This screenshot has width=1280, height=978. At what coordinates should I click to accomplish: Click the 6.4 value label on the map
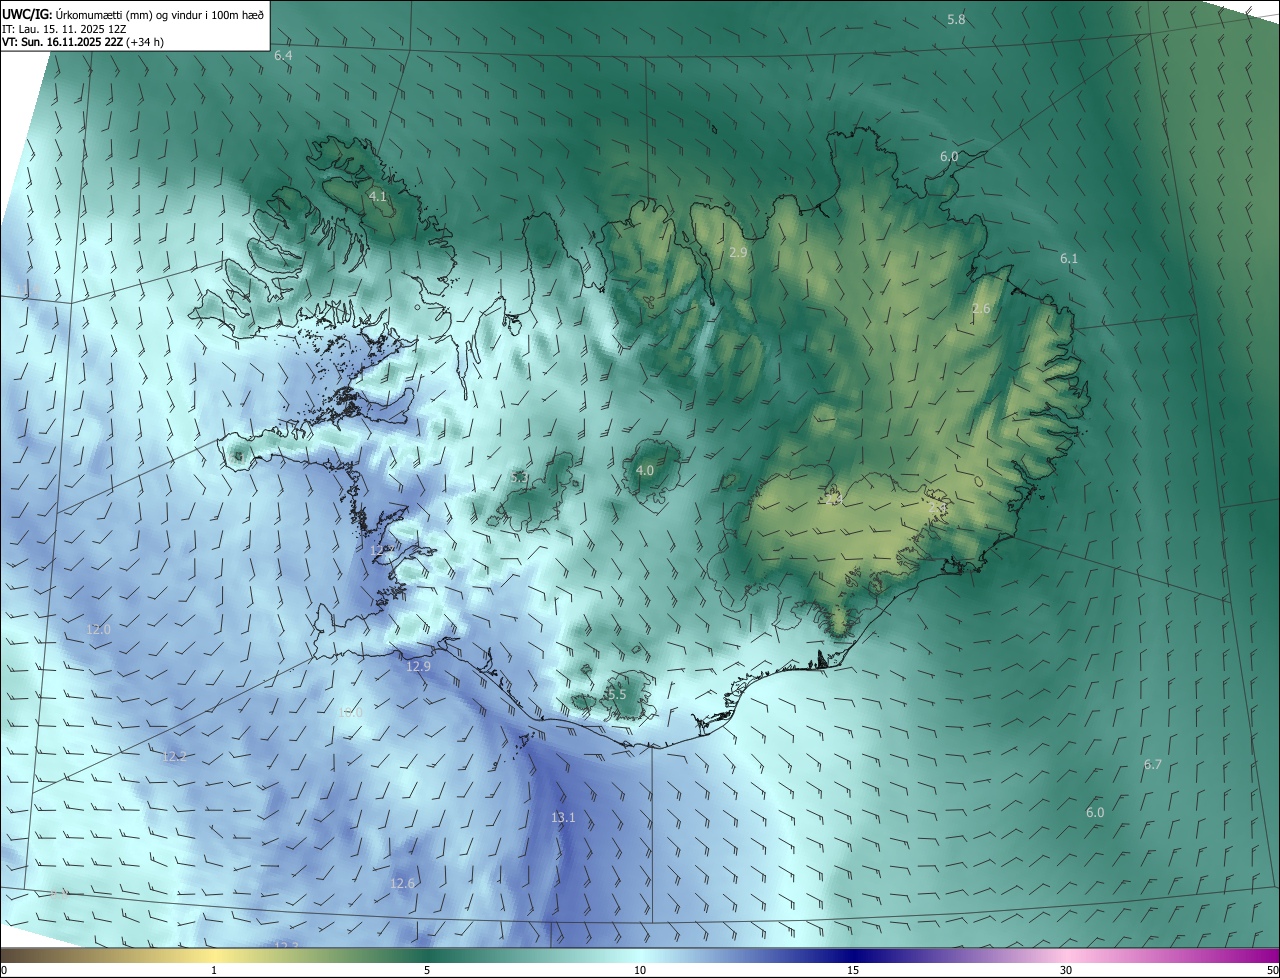pyautogui.click(x=283, y=56)
